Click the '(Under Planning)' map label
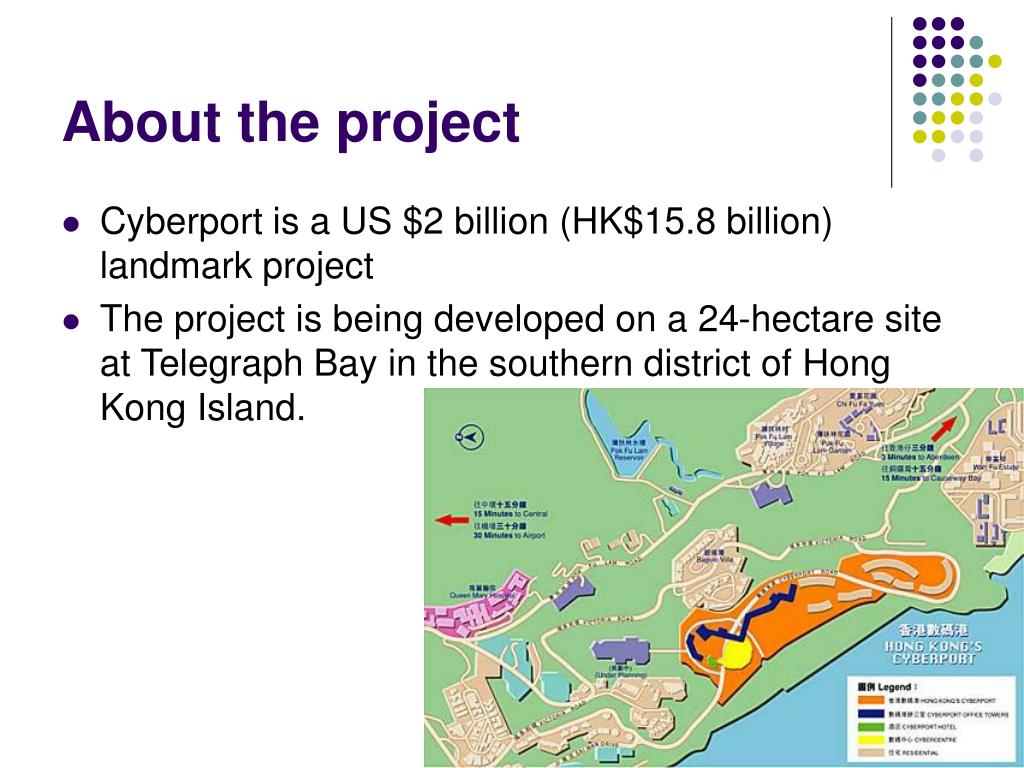 pyautogui.click(x=620, y=675)
